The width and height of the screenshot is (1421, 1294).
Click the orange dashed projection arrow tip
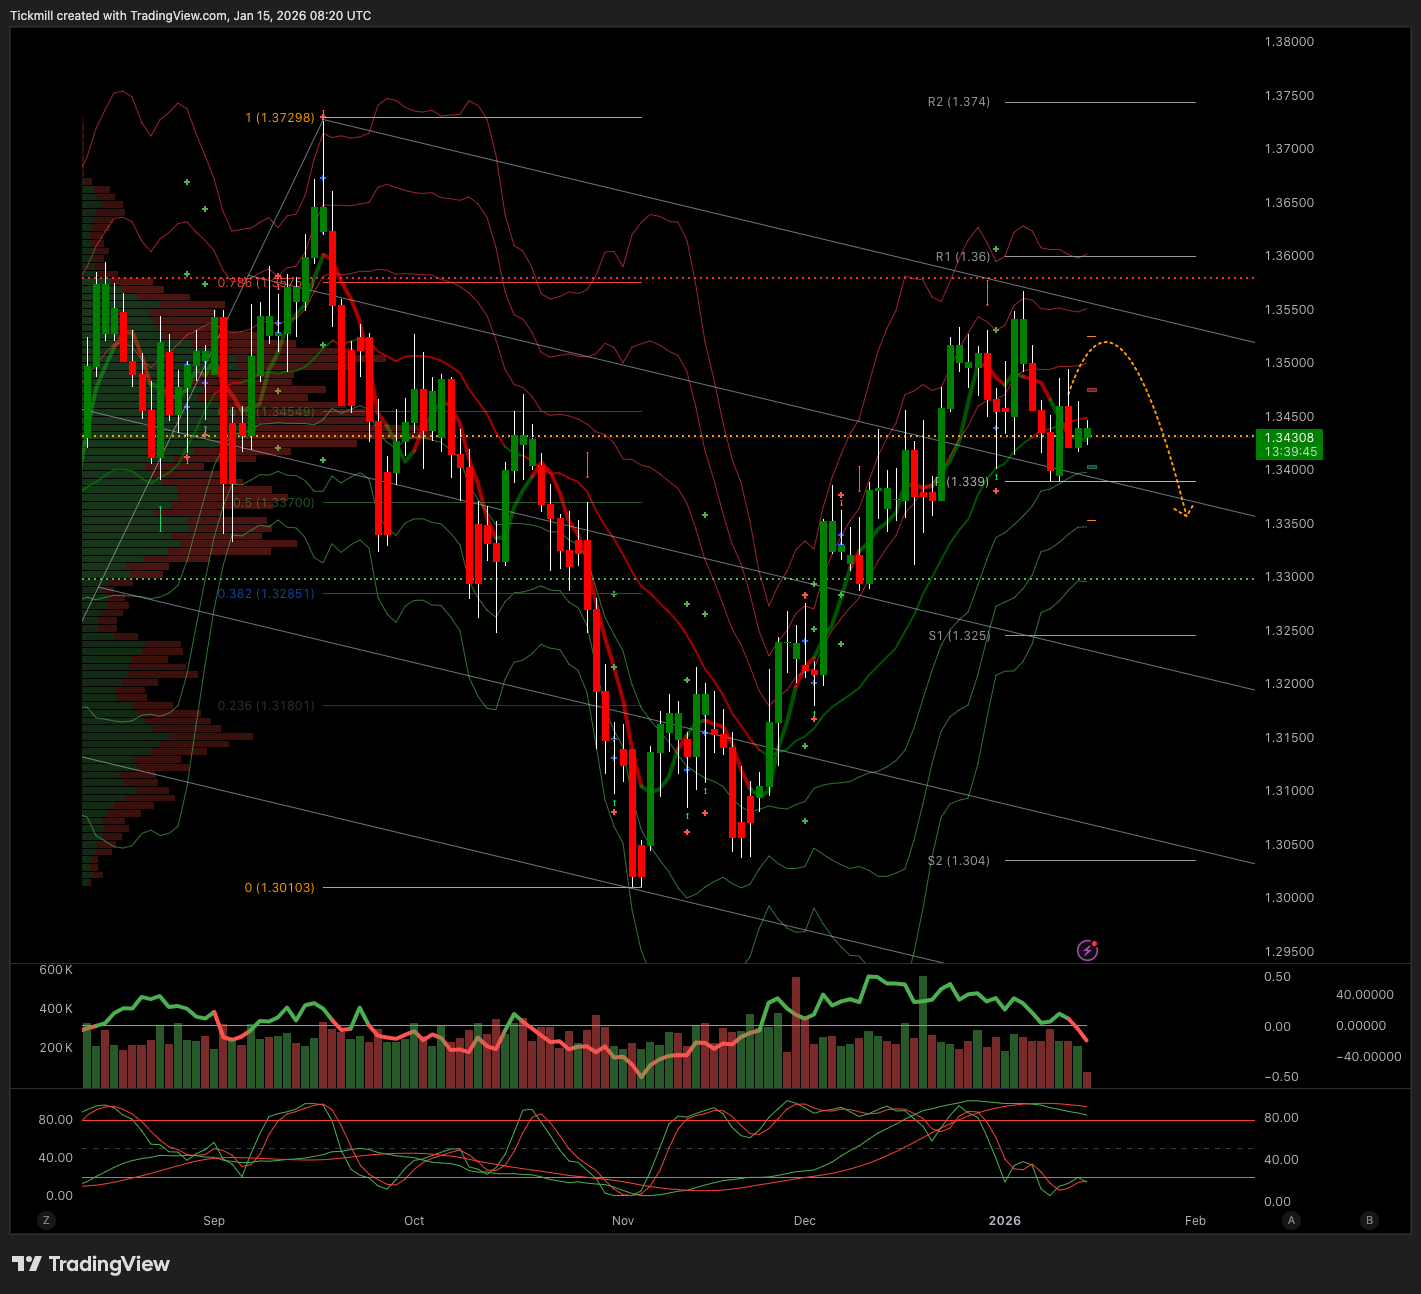click(x=1185, y=515)
